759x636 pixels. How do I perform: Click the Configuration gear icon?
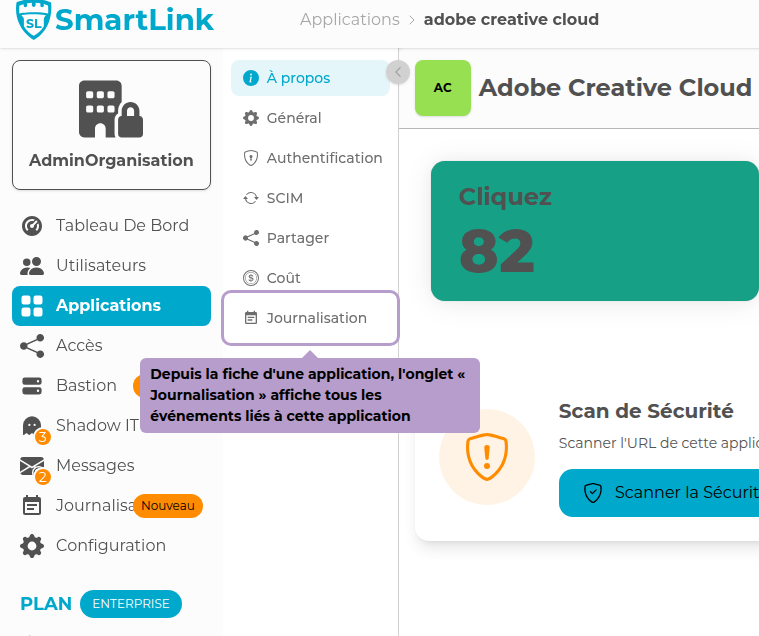[x=32, y=546]
